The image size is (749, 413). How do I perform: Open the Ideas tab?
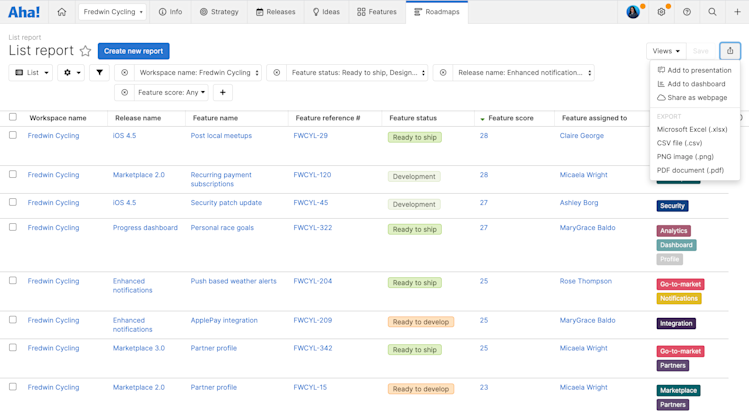click(326, 12)
